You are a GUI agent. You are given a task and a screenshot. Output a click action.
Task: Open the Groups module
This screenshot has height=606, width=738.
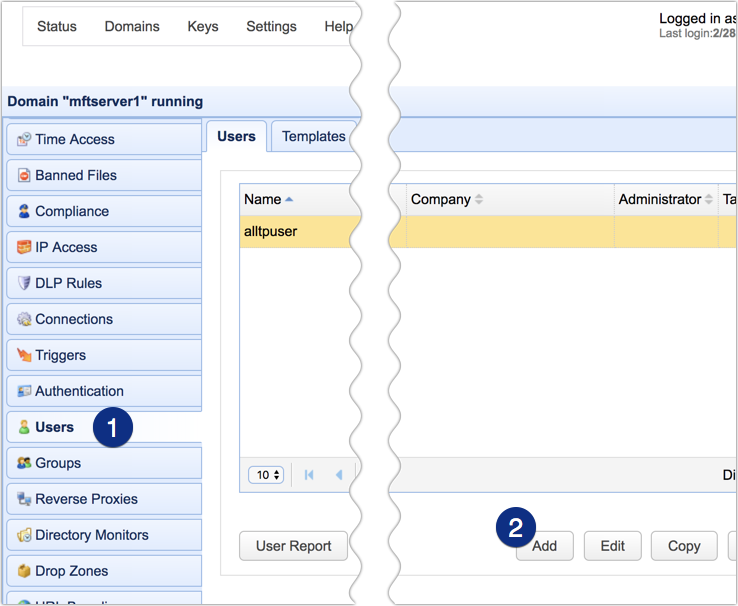[58, 463]
